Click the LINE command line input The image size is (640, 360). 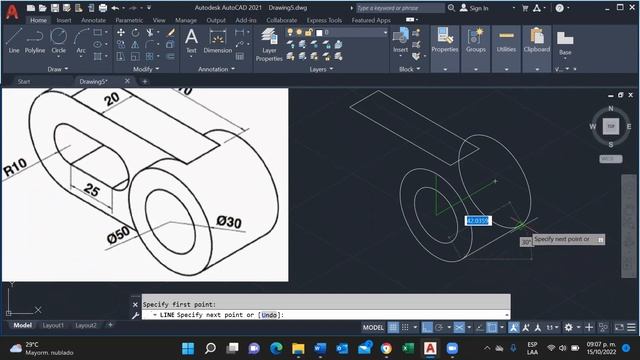[326, 315]
